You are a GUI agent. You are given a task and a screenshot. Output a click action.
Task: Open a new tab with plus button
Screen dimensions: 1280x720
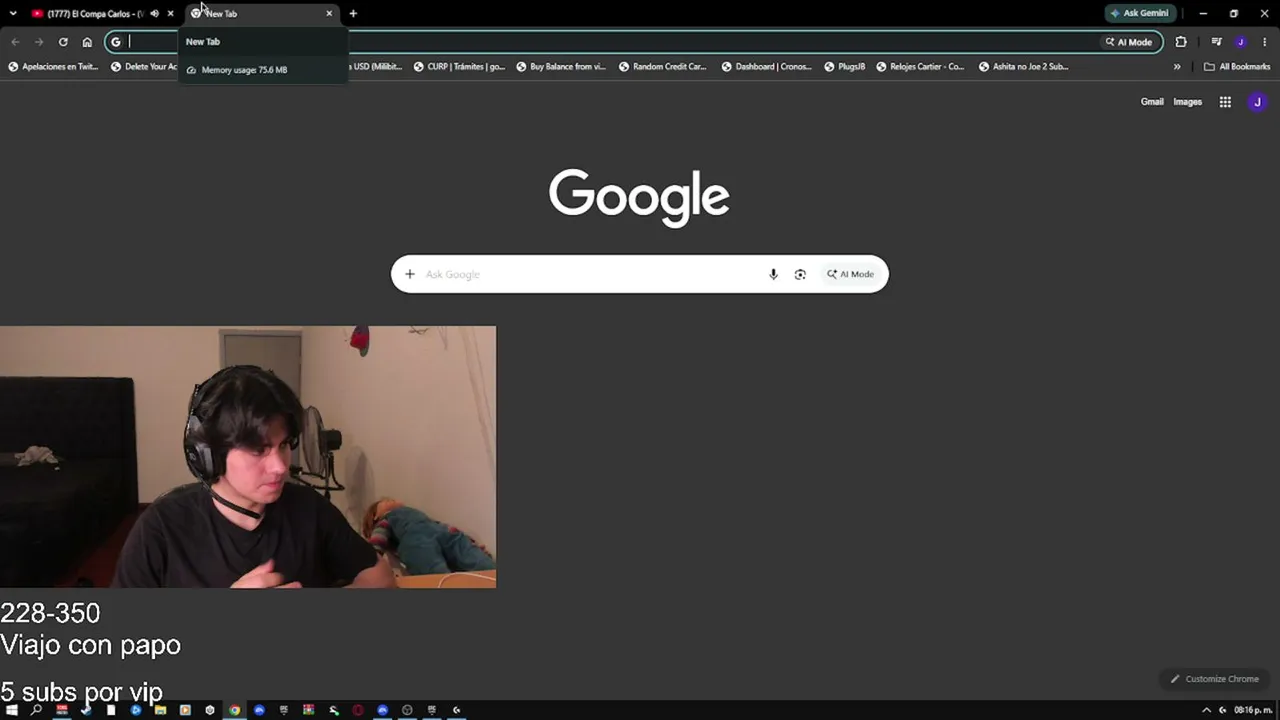click(x=353, y=14)
